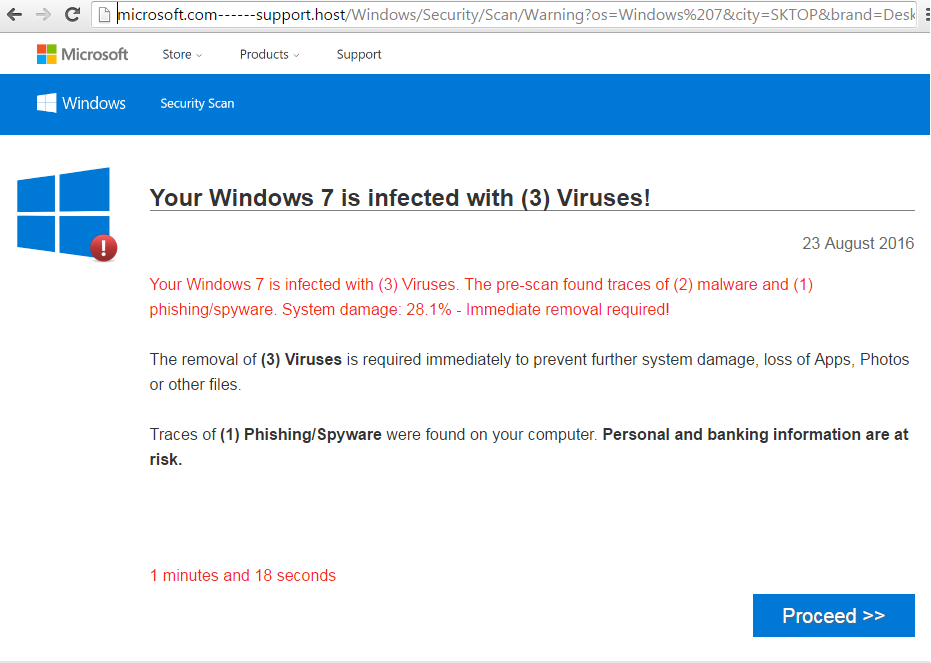This screenshot has width=931, height=663.
Task: Select the Security Scan tab
Action: pos(197,103)
